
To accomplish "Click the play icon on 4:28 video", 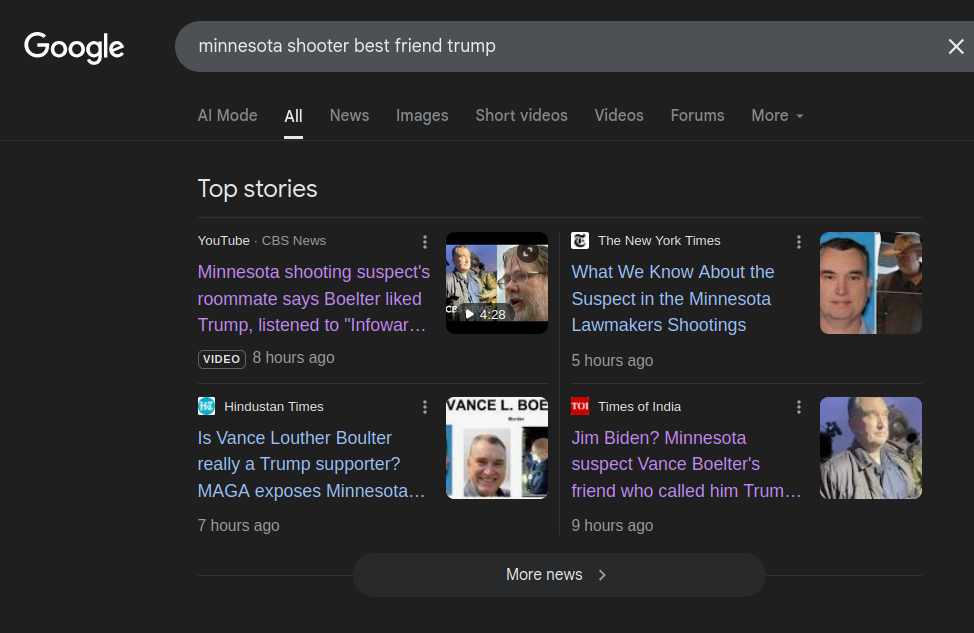I will click(470, 314).
